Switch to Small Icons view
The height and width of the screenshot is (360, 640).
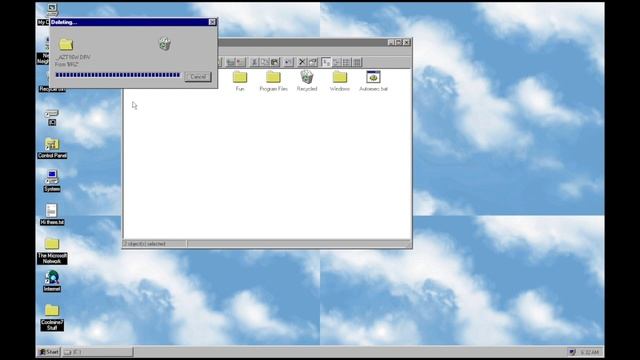coord(336,62)
